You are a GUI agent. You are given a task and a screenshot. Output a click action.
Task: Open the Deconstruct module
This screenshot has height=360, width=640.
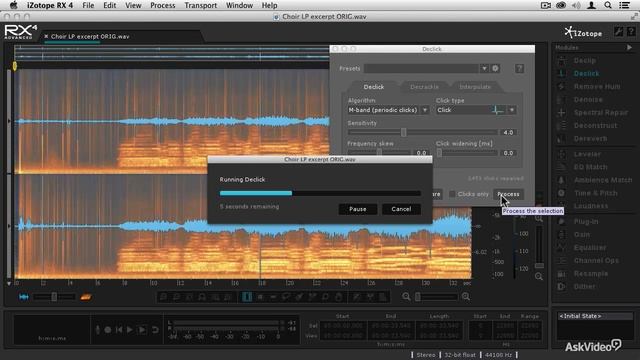point(595,126)
